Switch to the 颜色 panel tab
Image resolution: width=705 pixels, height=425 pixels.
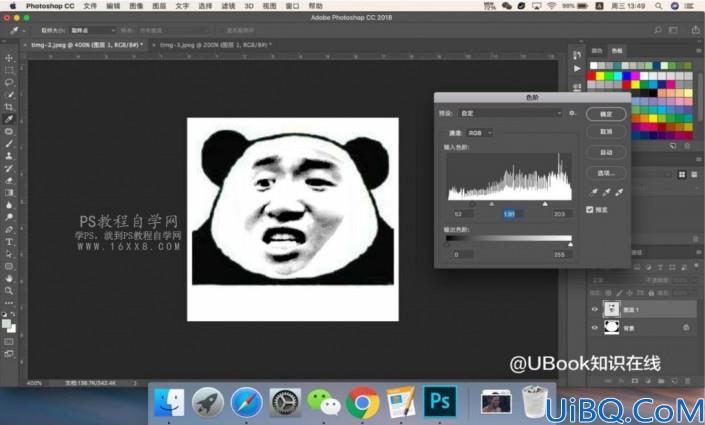pyautogui.click(x=597, y=50)
